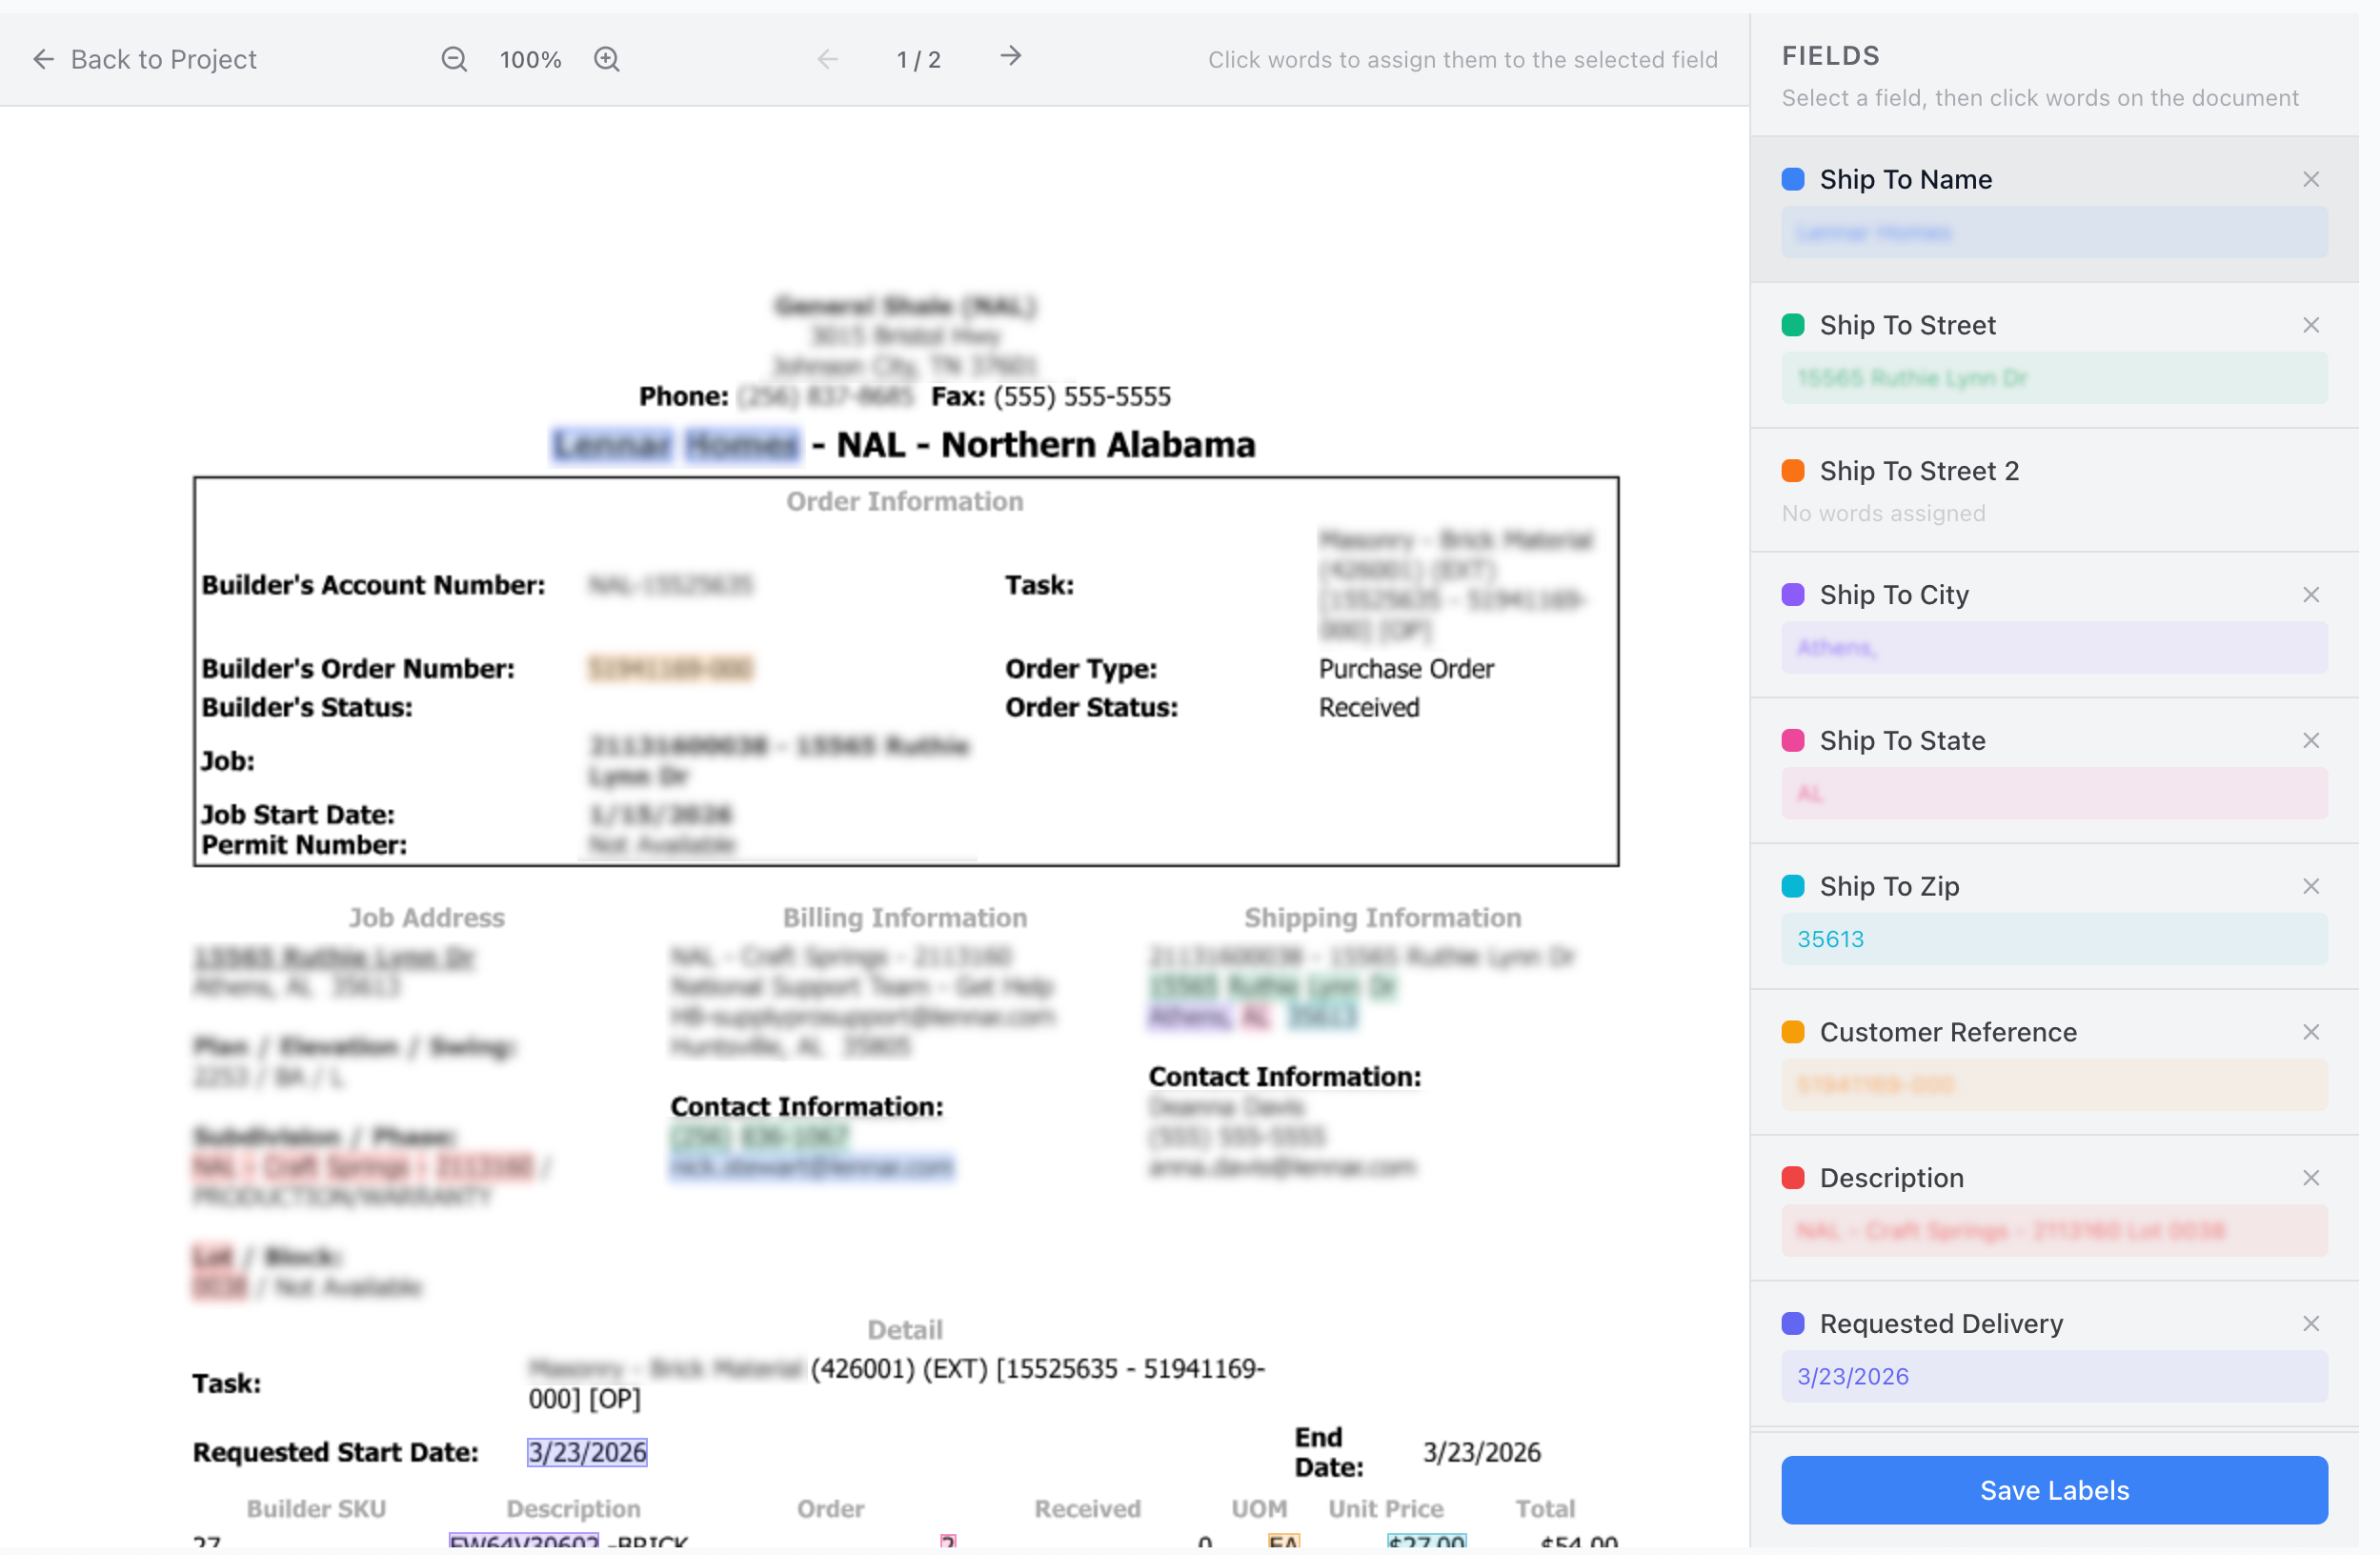Select the Ship To Zip field

2055,917
